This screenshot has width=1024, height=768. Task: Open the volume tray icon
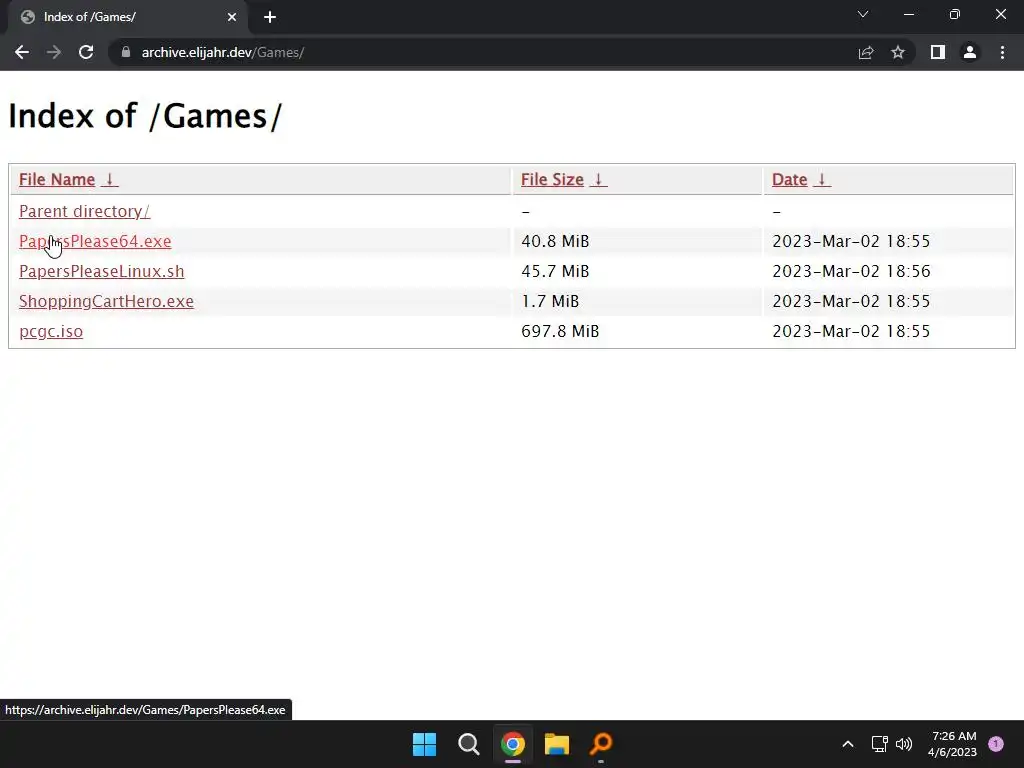click(904, 744)
